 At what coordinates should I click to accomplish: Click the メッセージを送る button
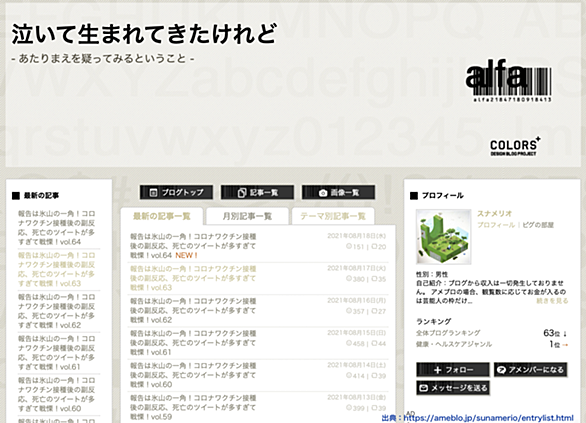pos(453,388)
